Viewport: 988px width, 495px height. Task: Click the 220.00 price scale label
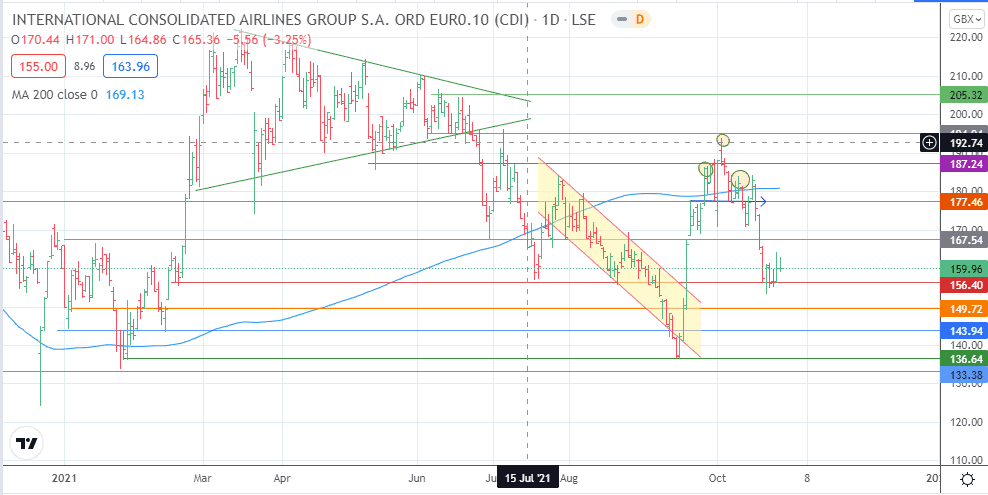(x=965, y=38)
